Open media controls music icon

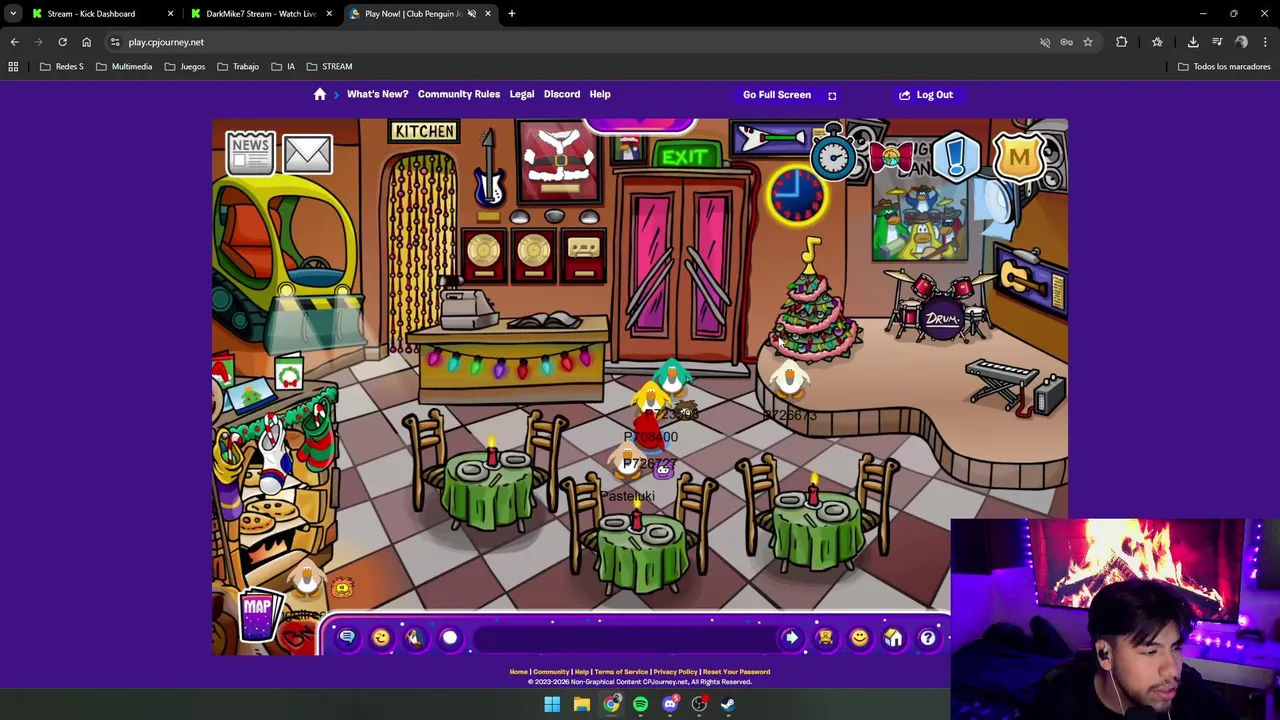point(1217,42)
